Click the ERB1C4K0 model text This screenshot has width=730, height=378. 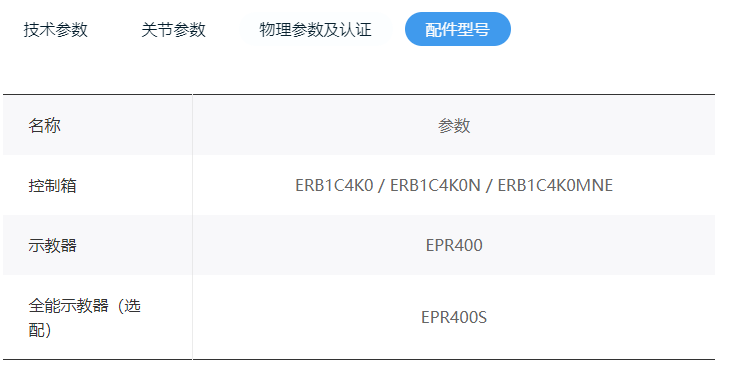tap(334, 185)
